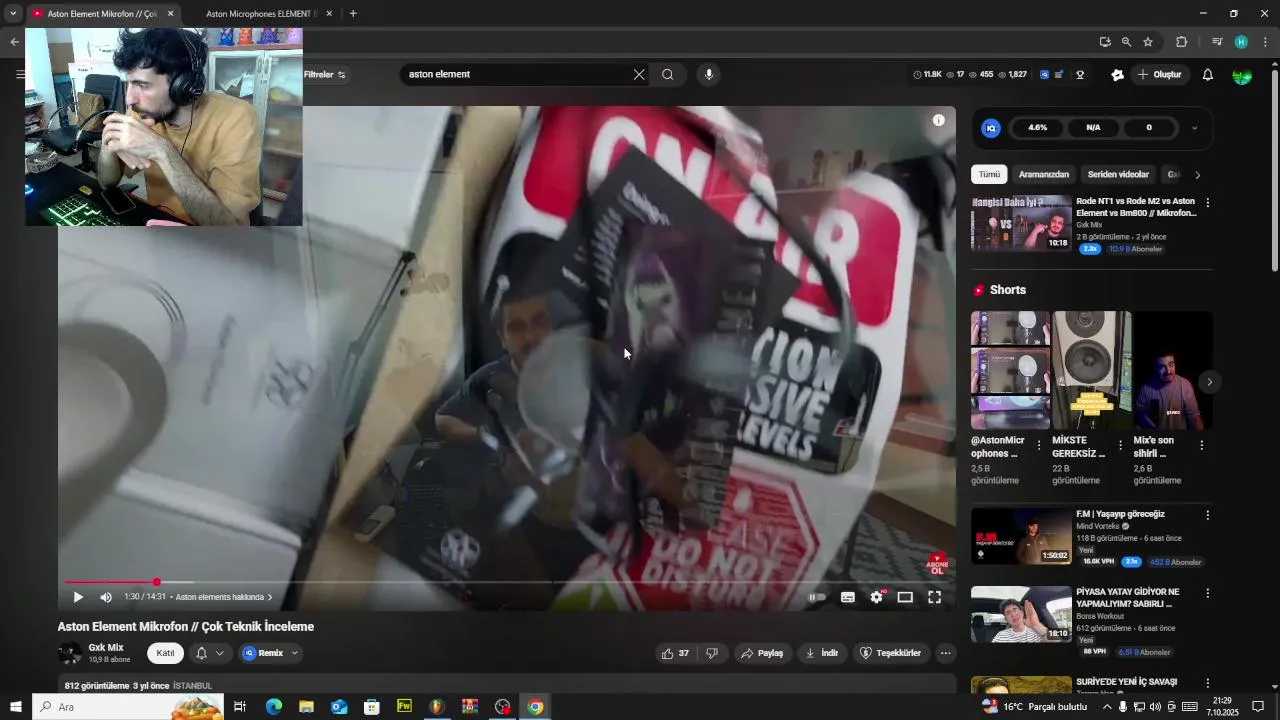Open the vidIQ trophy icon
This screenshot has width=1280, height=720.
[1080, 74]
